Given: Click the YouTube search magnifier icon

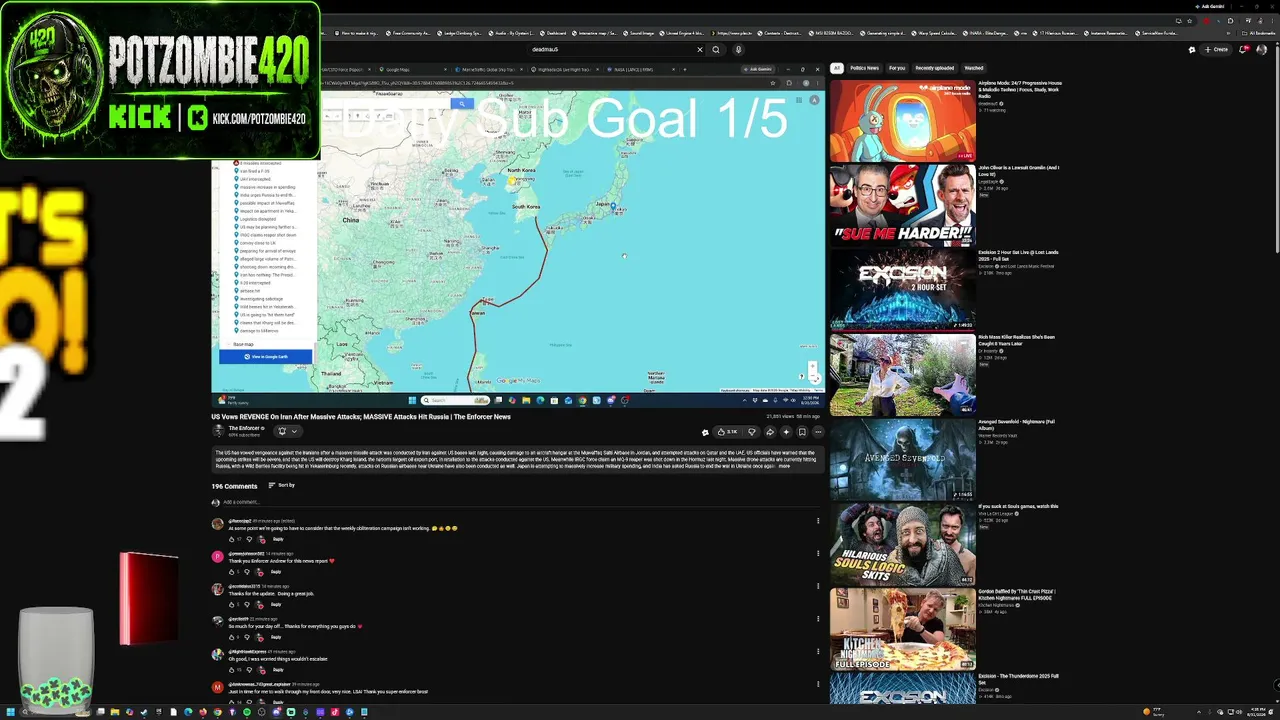Looking at the screenshot, I should point(716,49).
